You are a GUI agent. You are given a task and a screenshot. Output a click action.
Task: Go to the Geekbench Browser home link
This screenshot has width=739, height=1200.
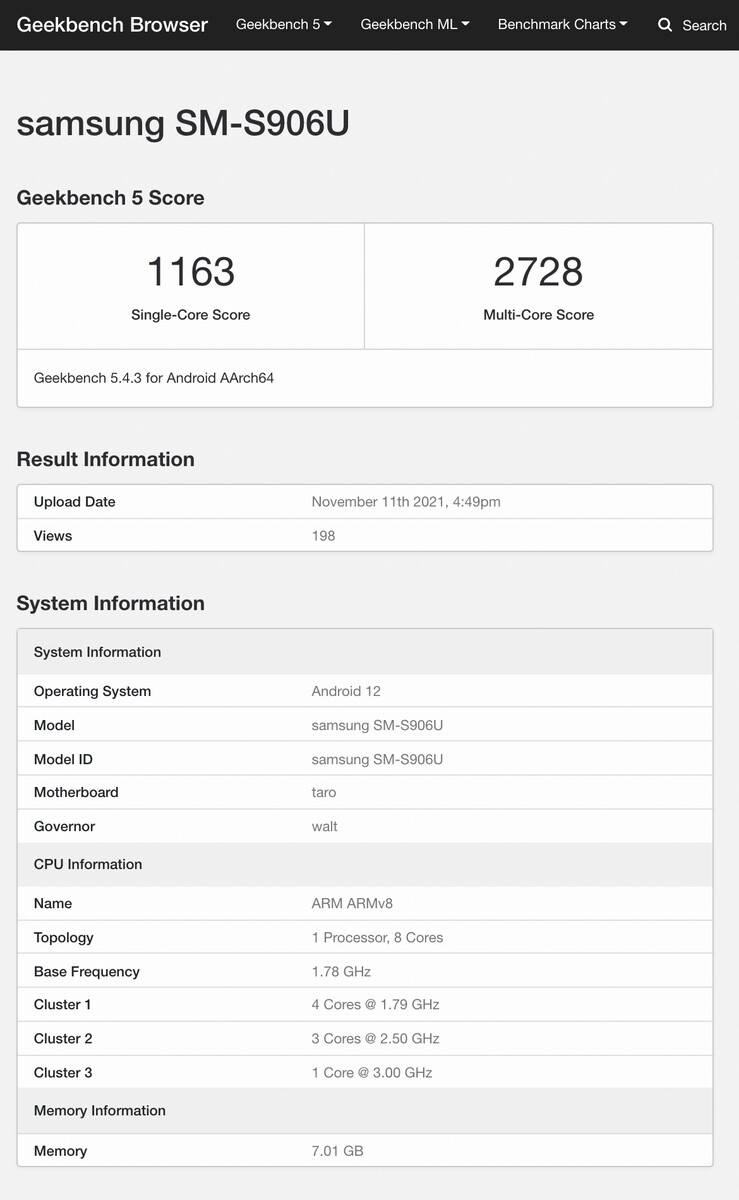[112, 25]
